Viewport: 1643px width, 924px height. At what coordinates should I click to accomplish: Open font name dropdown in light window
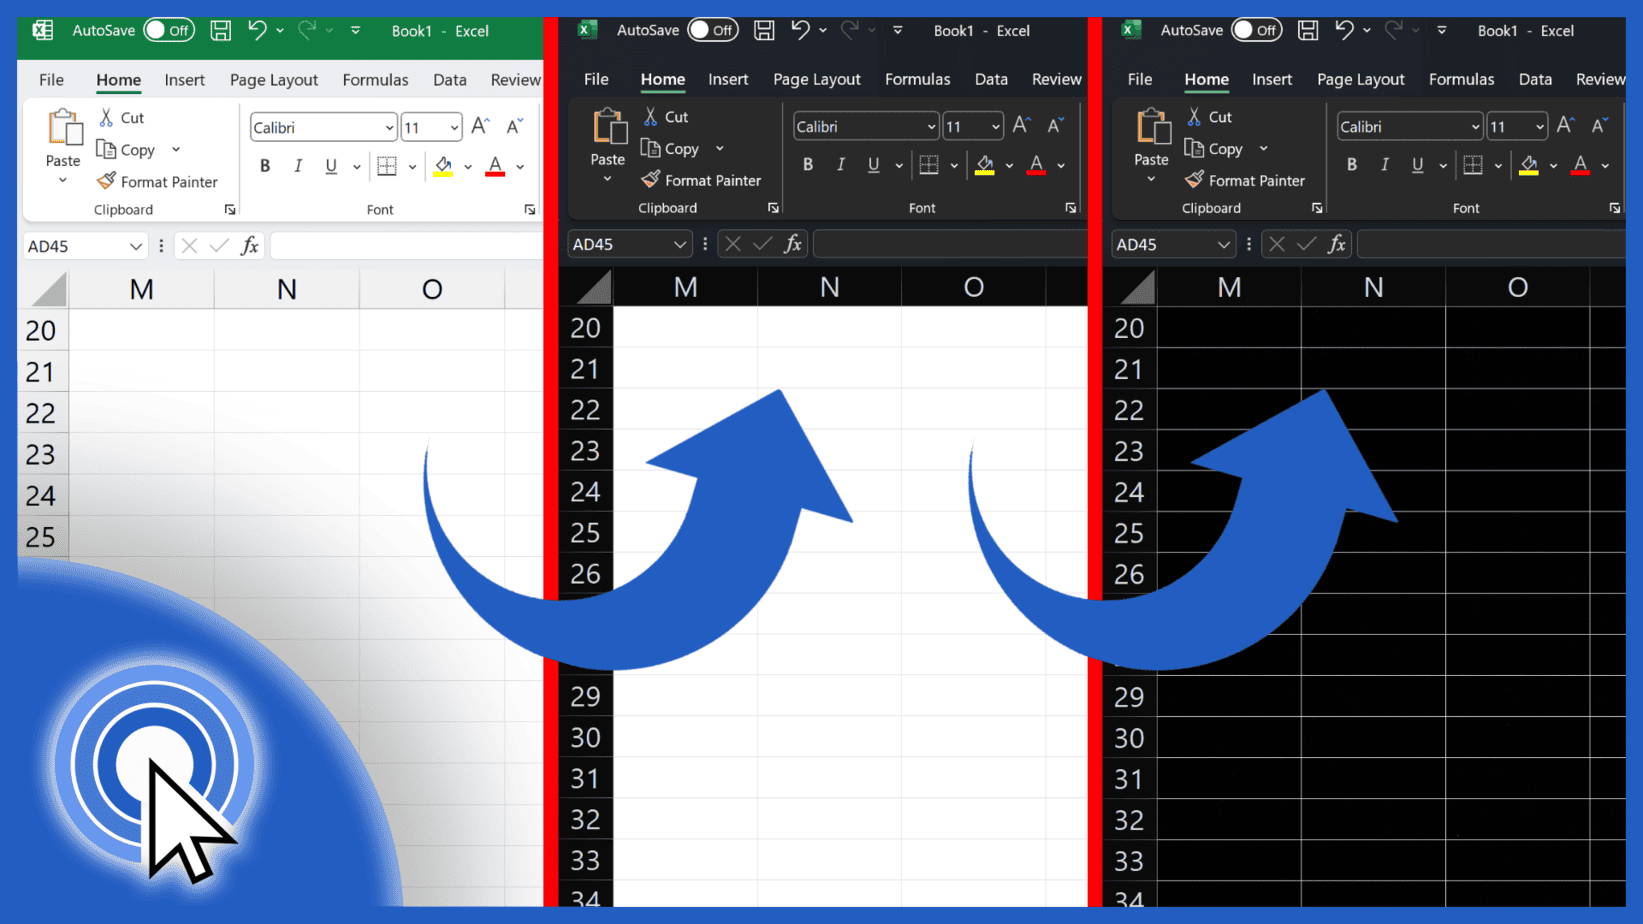pos(389,128)
